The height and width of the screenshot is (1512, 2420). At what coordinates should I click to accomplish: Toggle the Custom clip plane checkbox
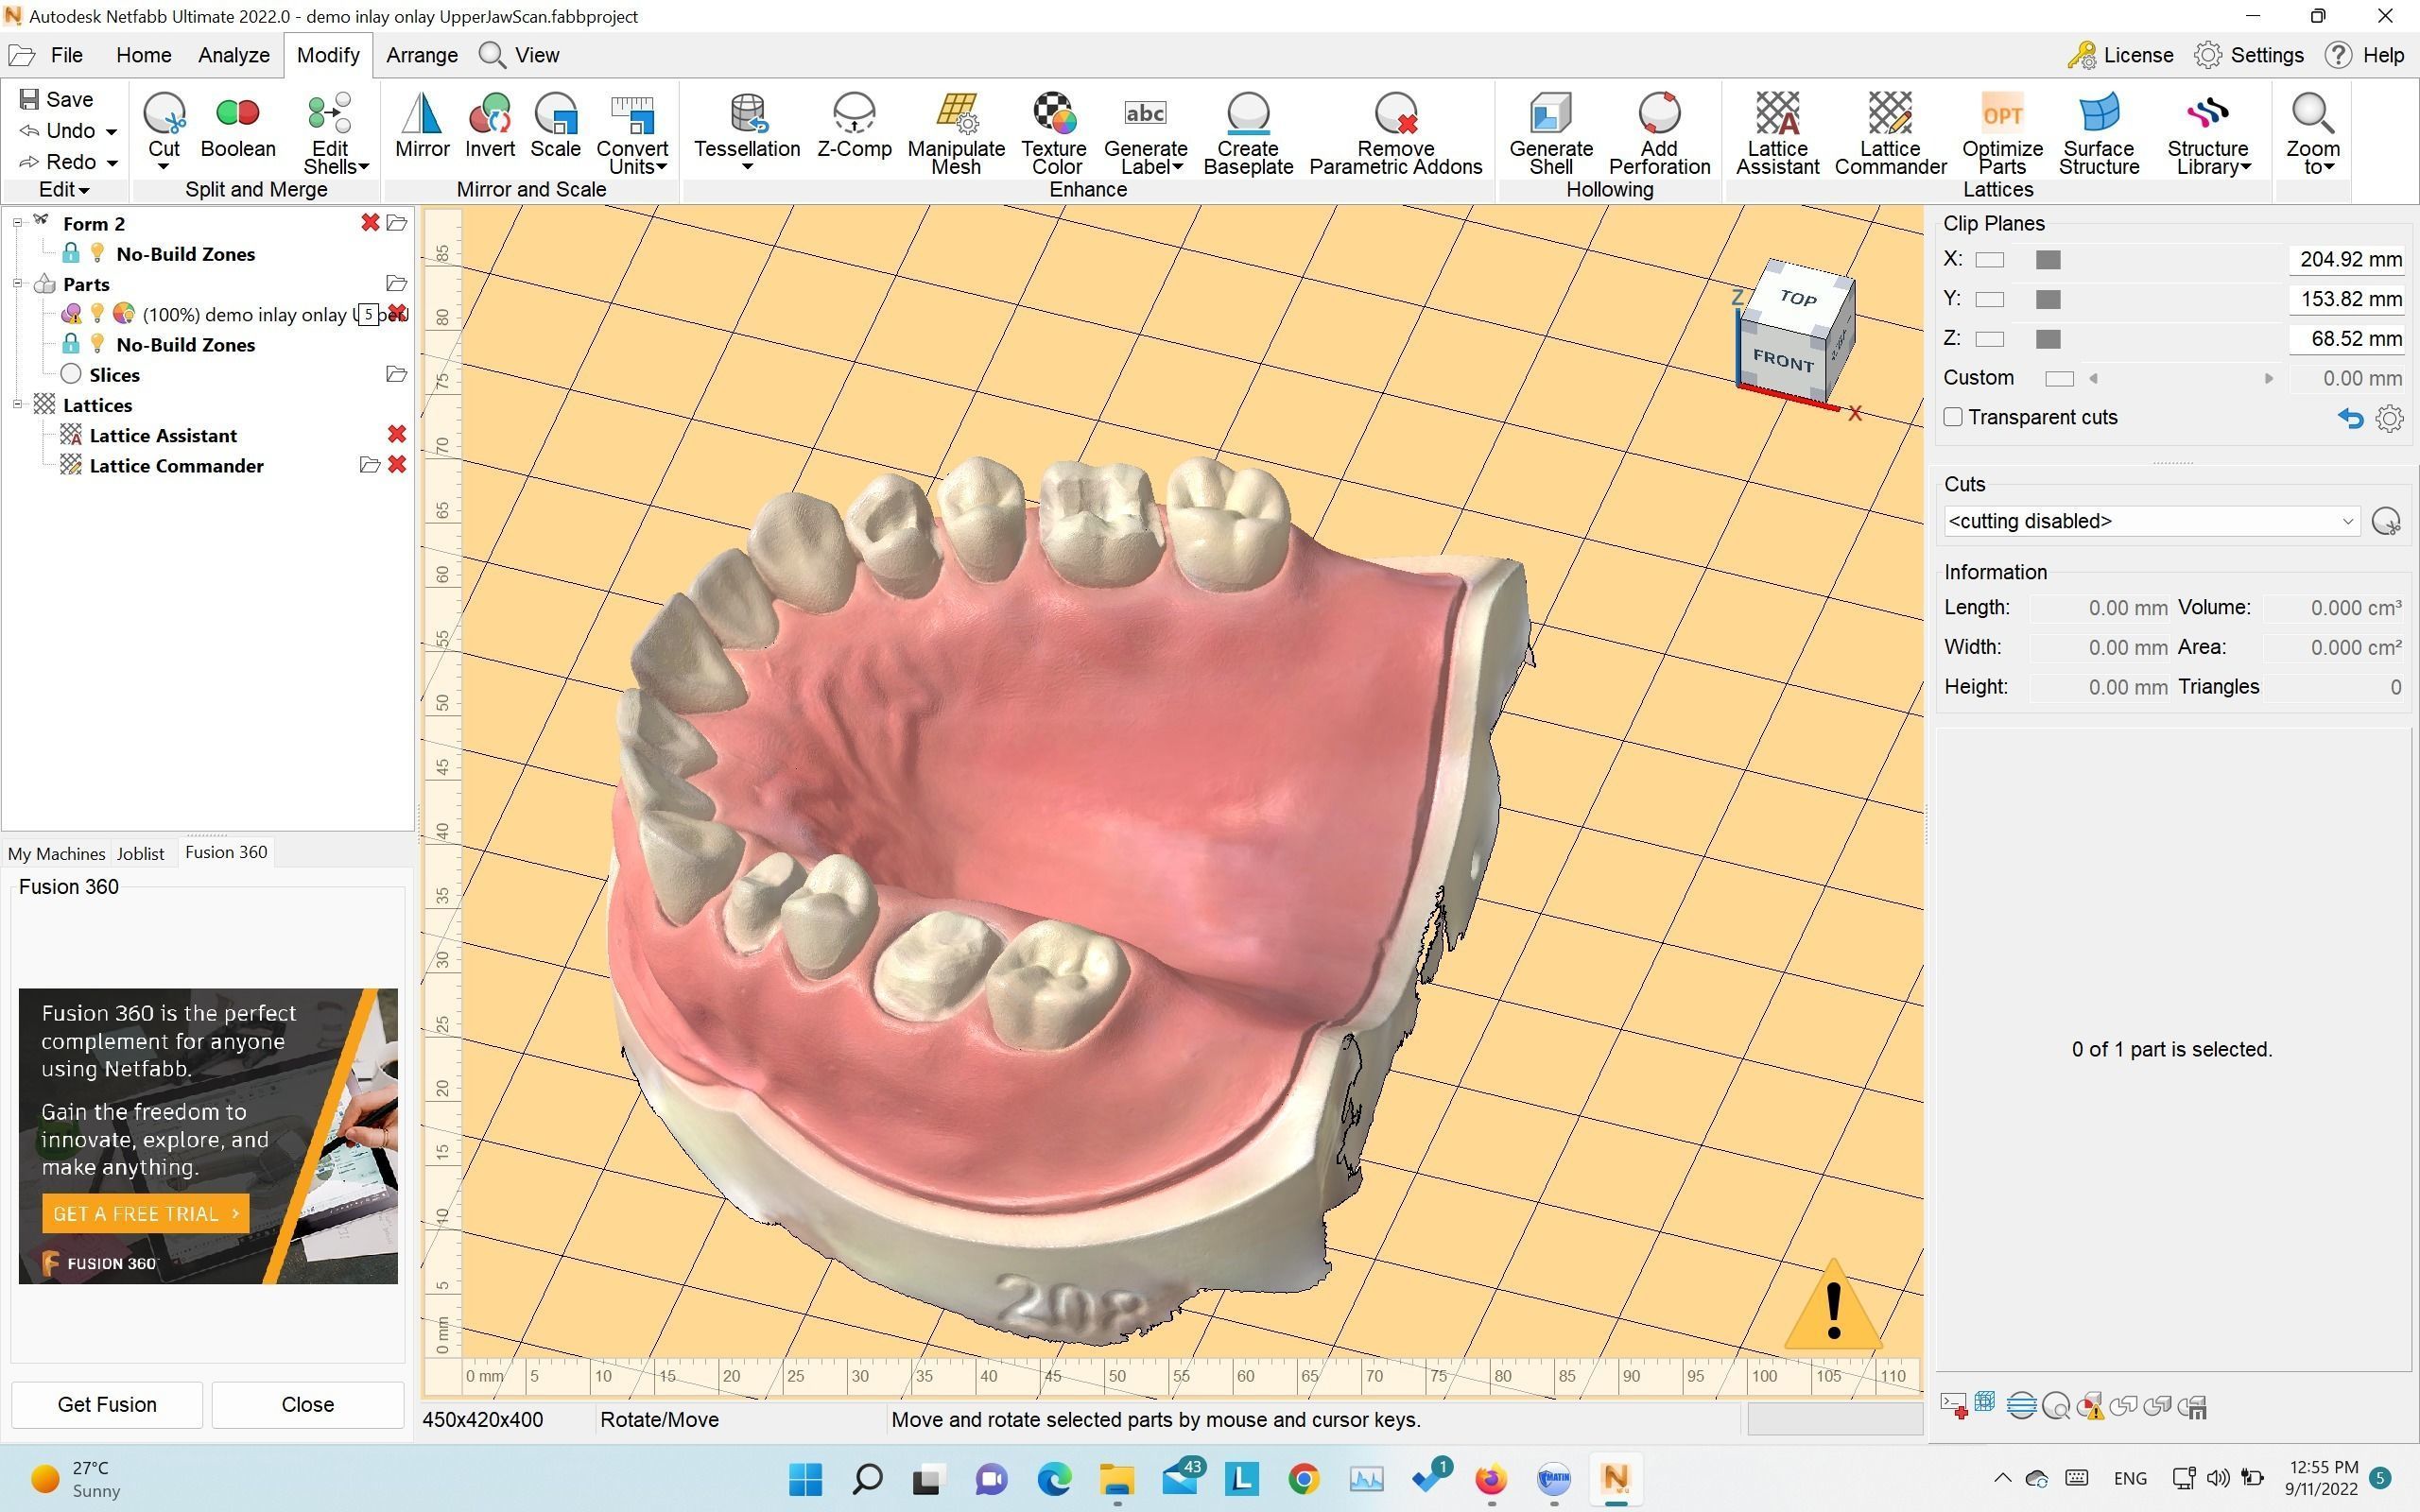tap(2059, 378)
